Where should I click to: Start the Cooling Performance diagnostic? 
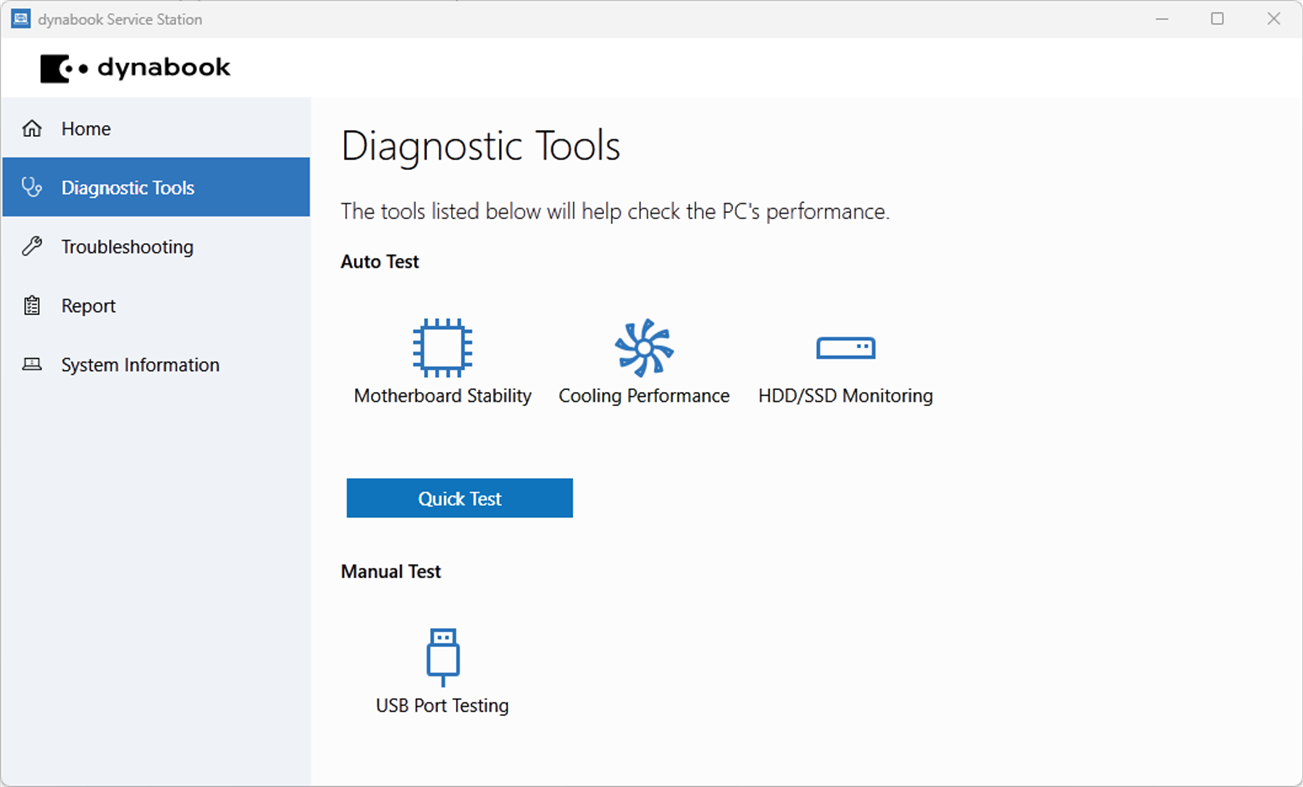pyautogui.click(x=644, y=345)
